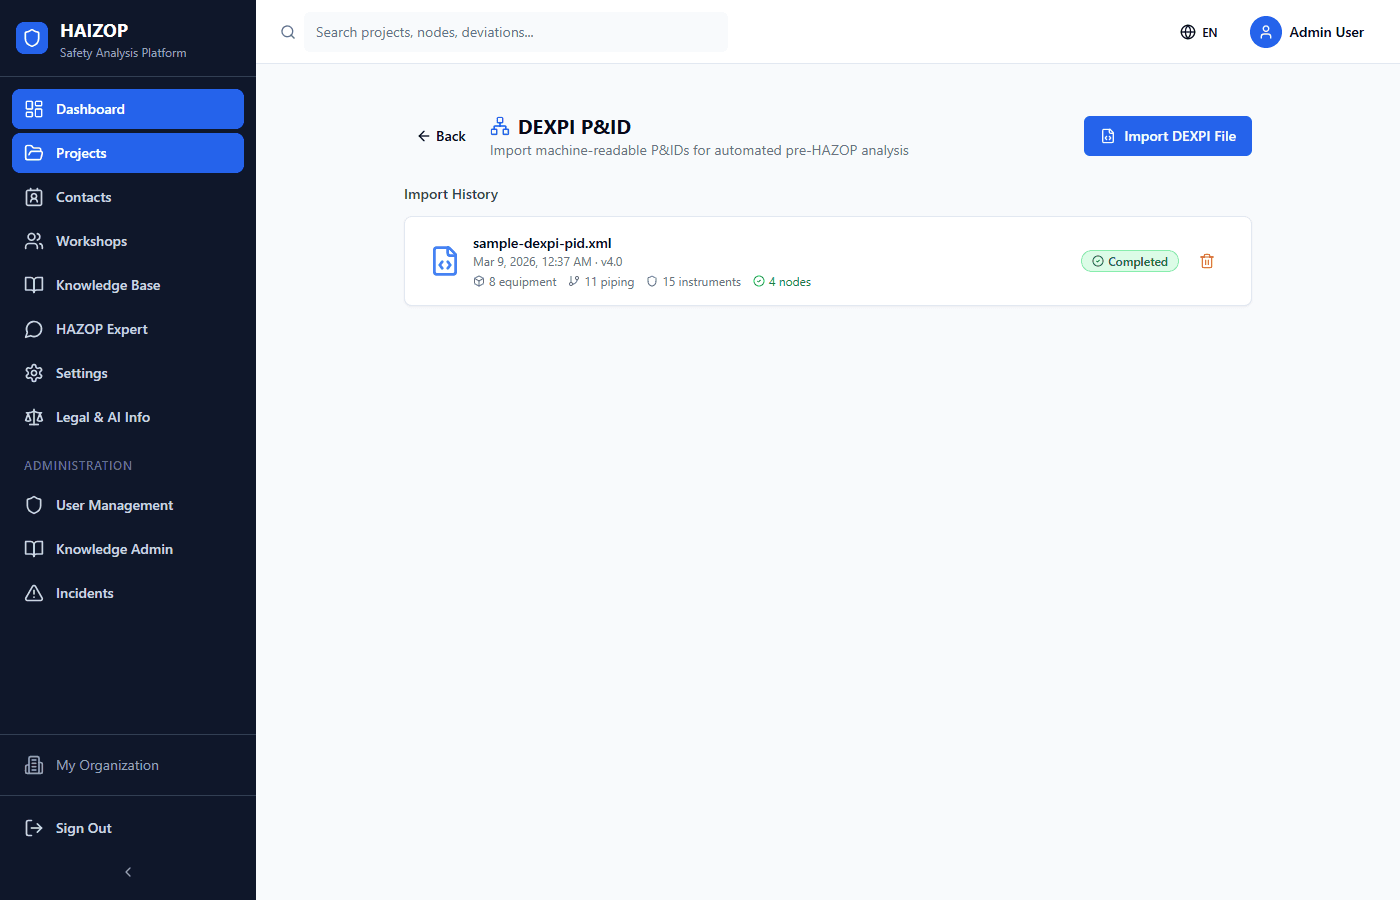The image size is (1400, 900).
Task: Delete the sample-dexpi-pid.xml import via trash icon
Action: coord(1207,261)
